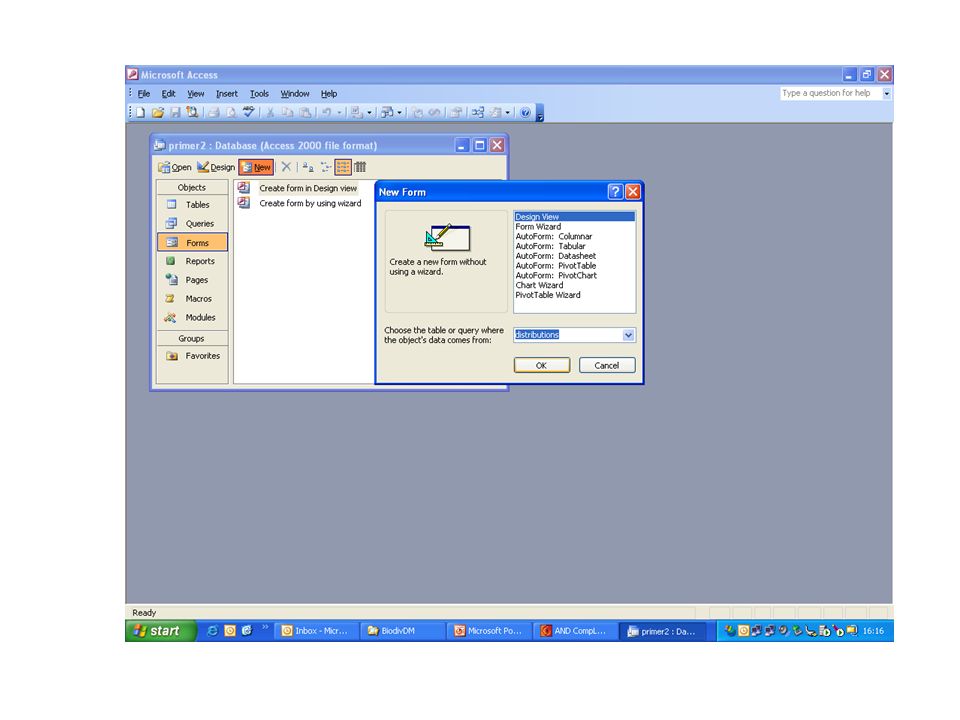Click the Delete X icon in database window
Viewport: 960px width, 720px height.
286,167
